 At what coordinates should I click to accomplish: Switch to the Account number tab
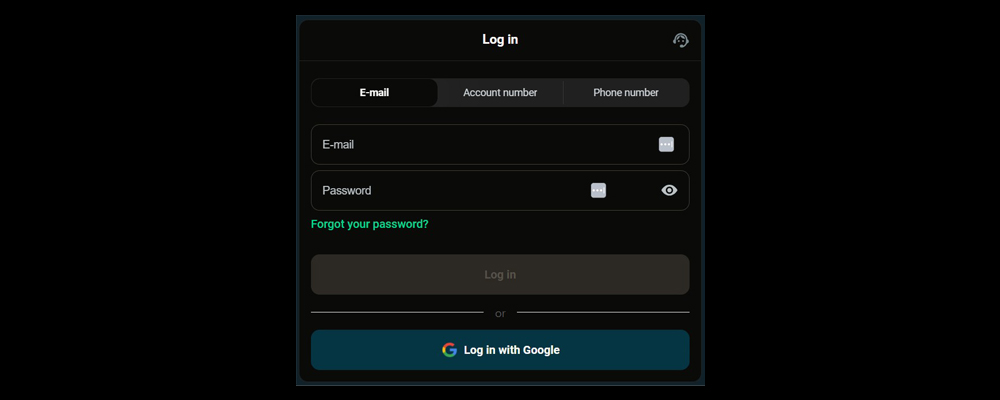pyautogui.click(x=500, y=93)
